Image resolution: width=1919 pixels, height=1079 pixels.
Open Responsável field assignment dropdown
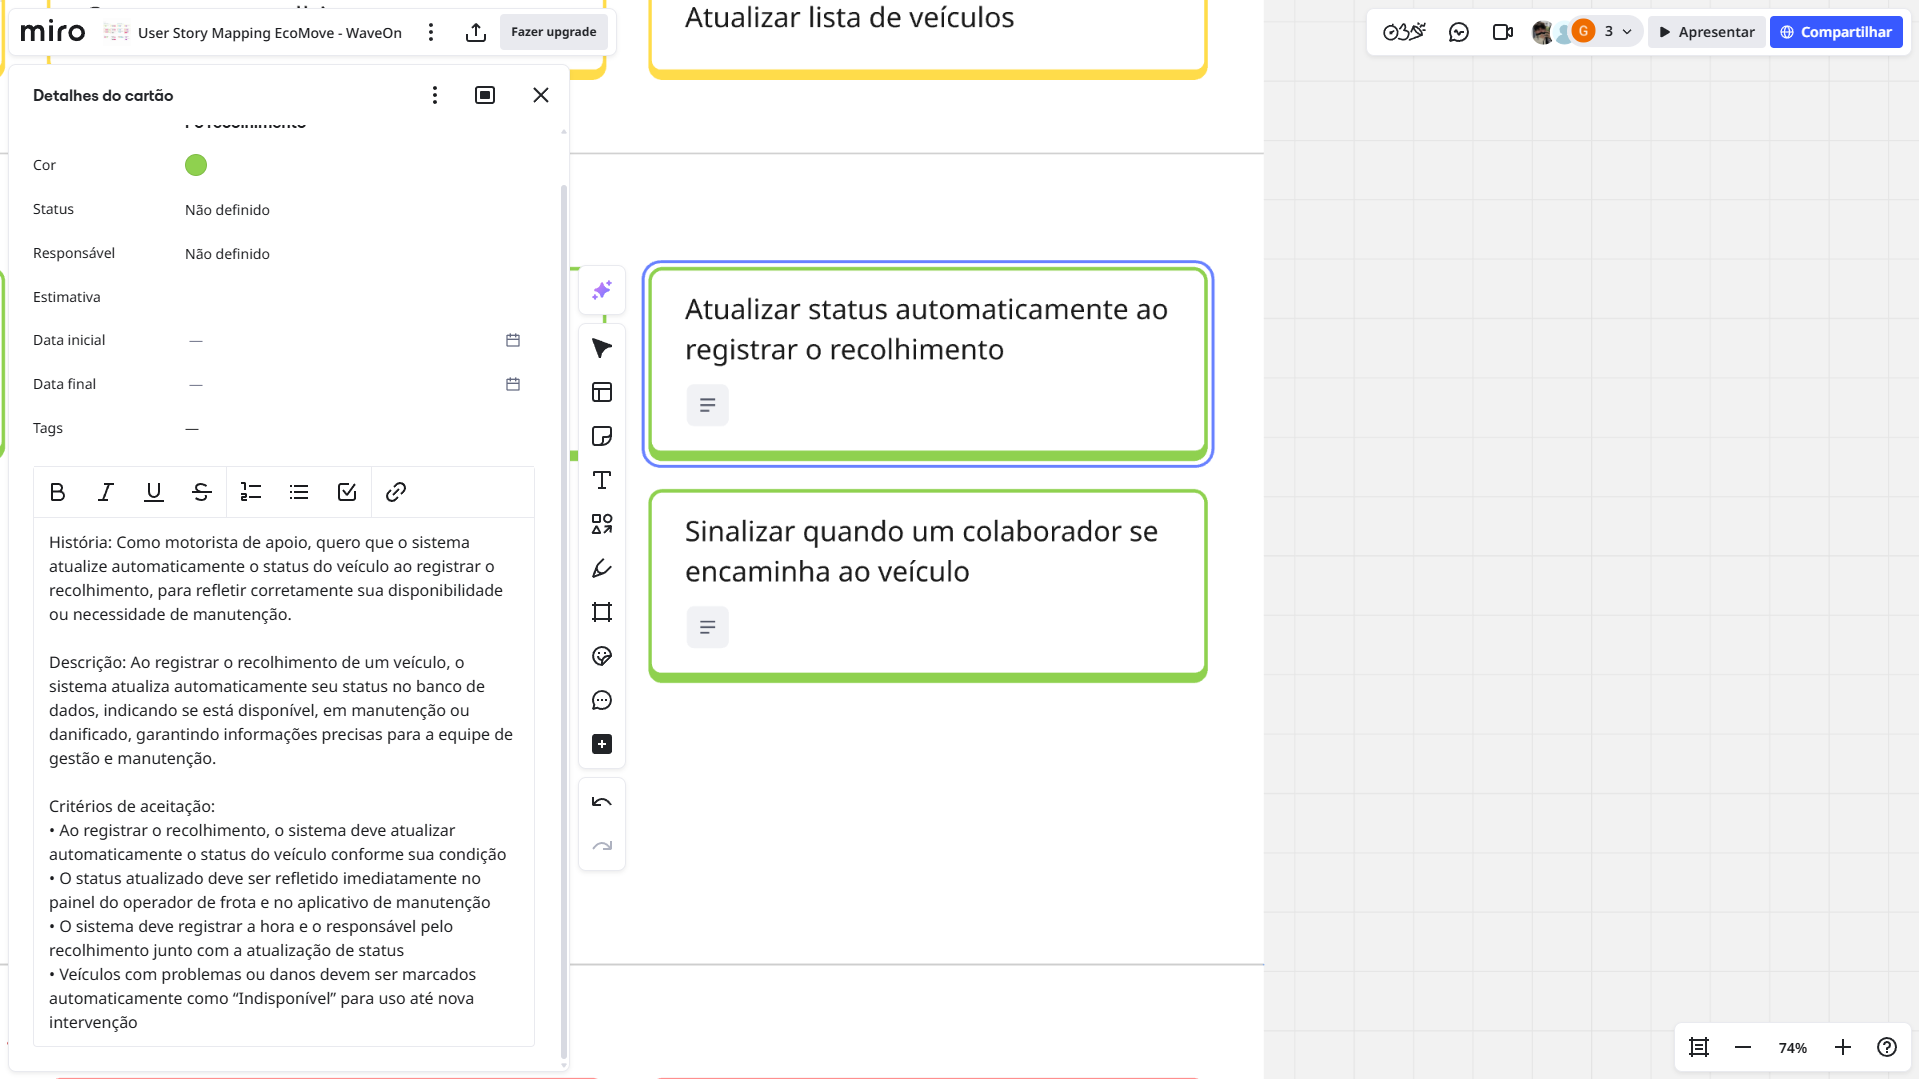point(227,254)
